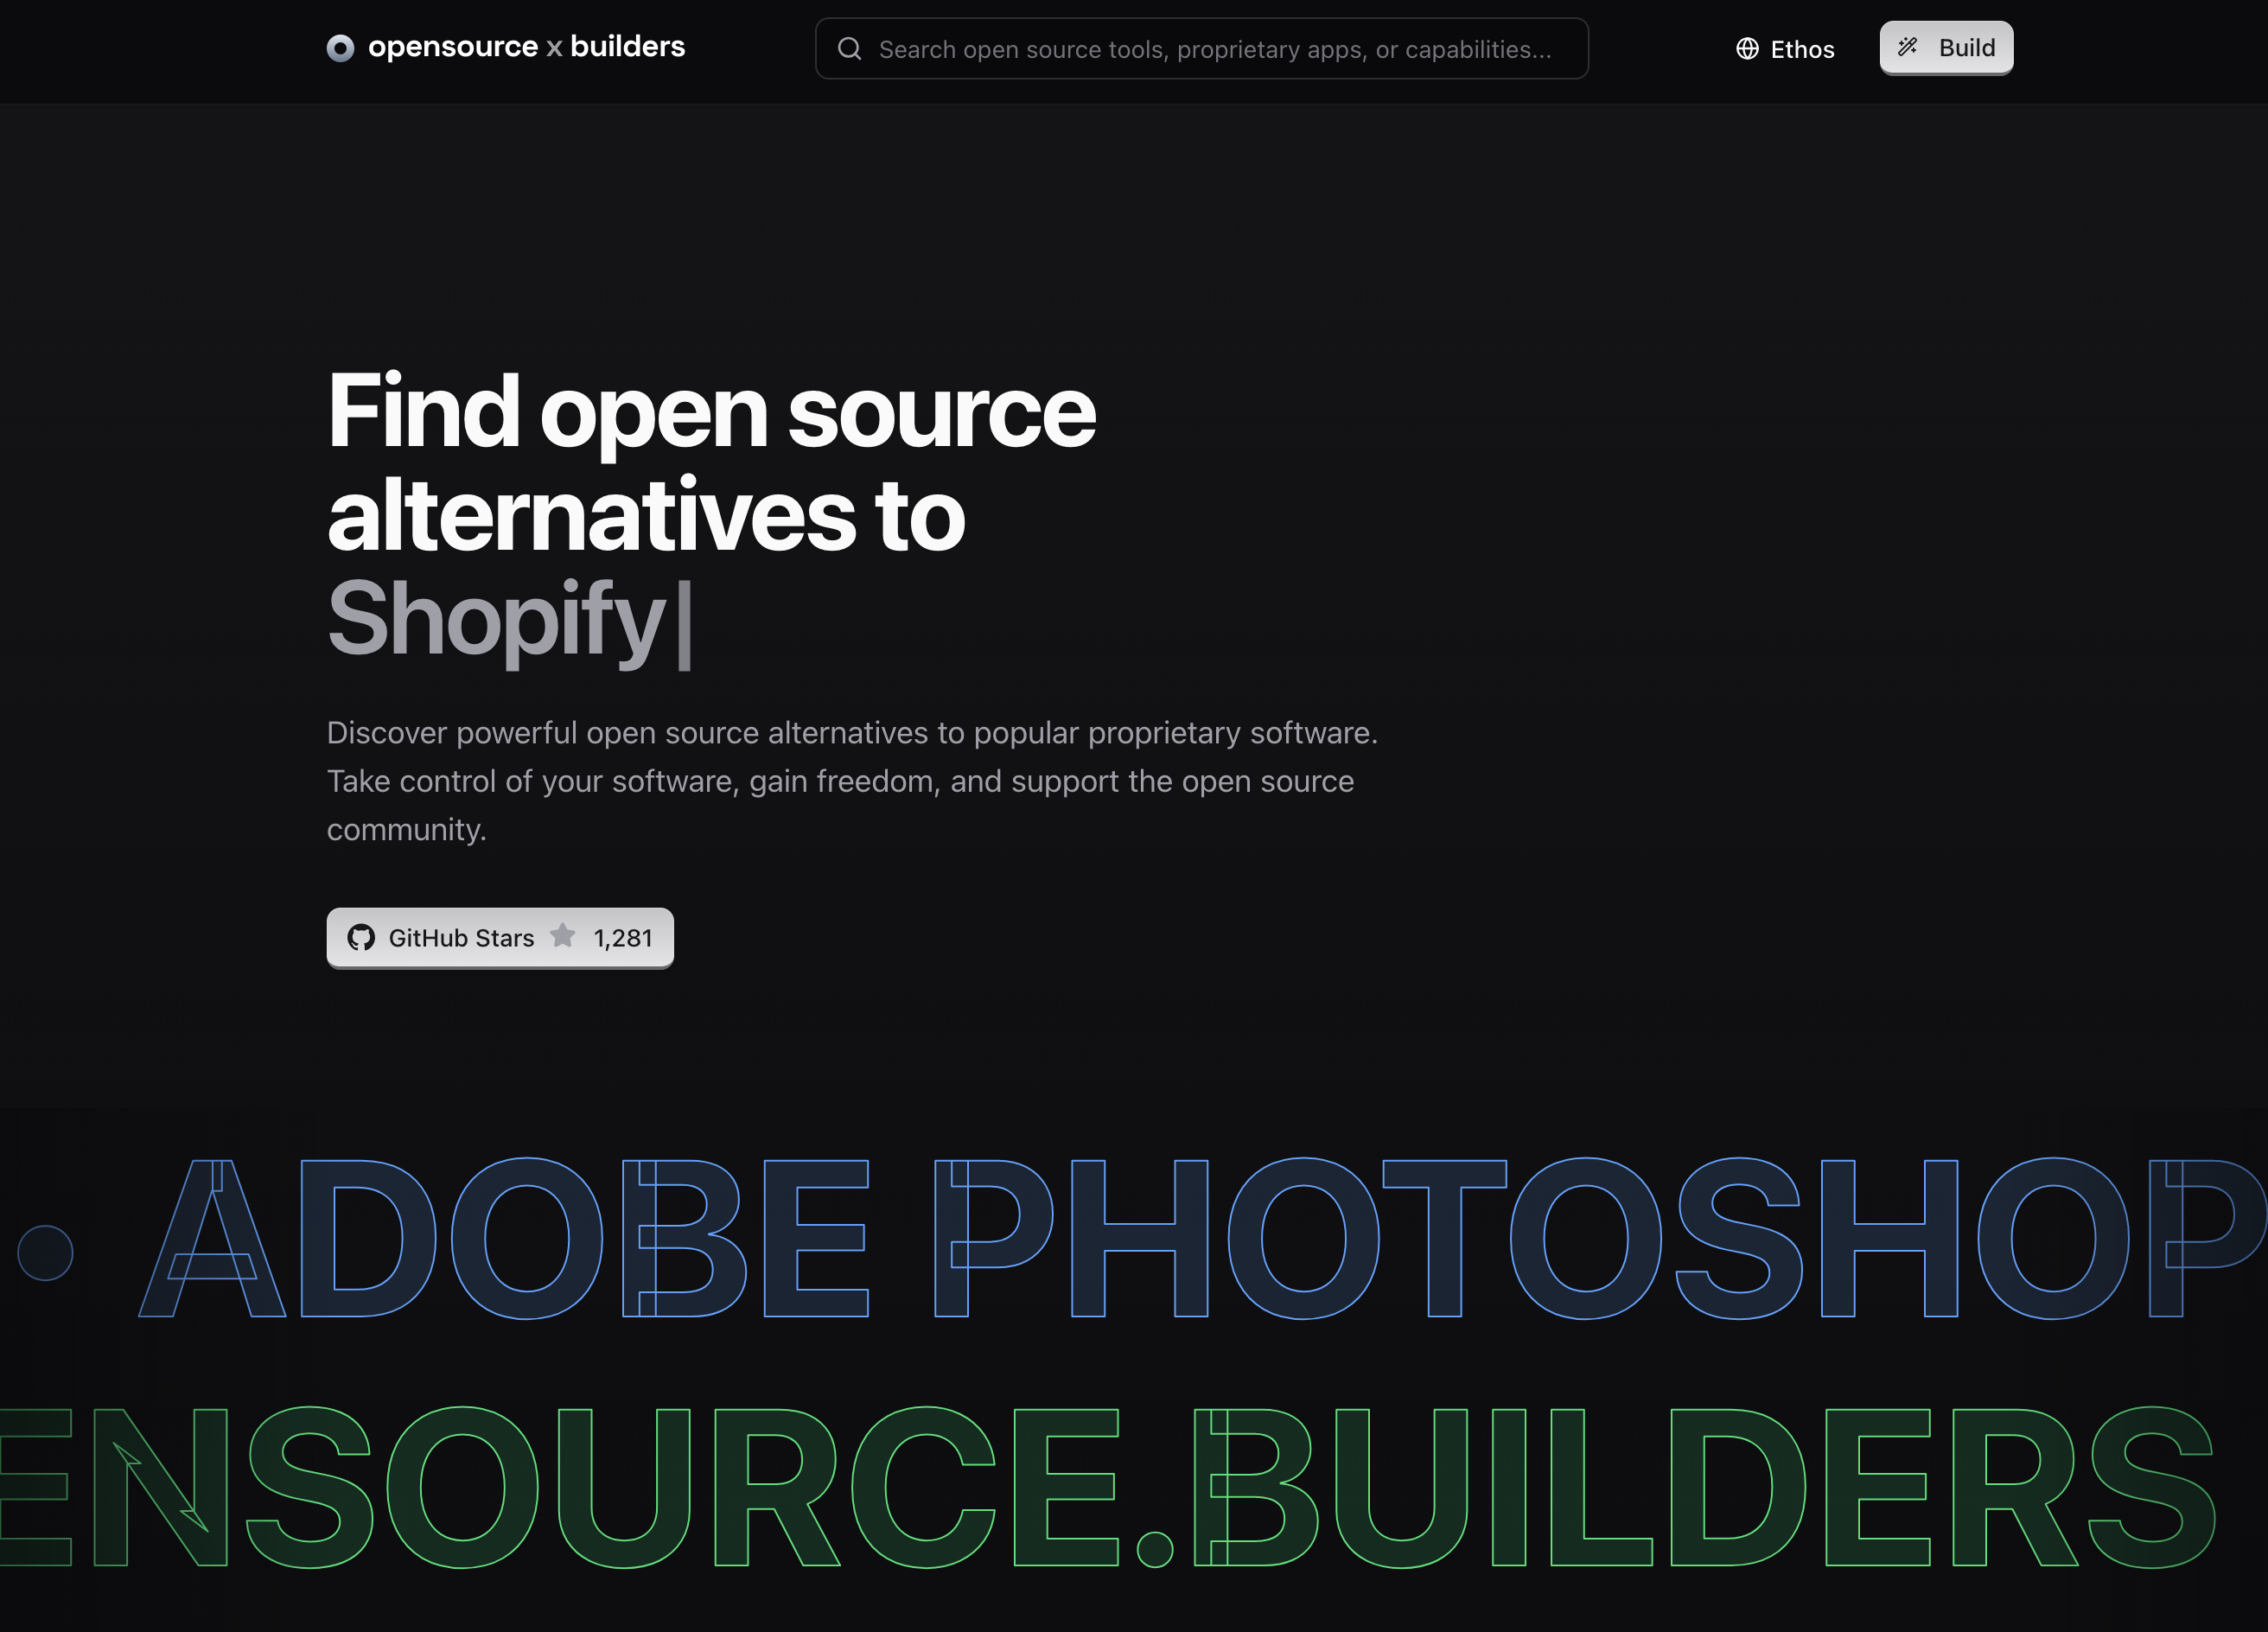Click the circular logo icon in the top left

[341, 47]
